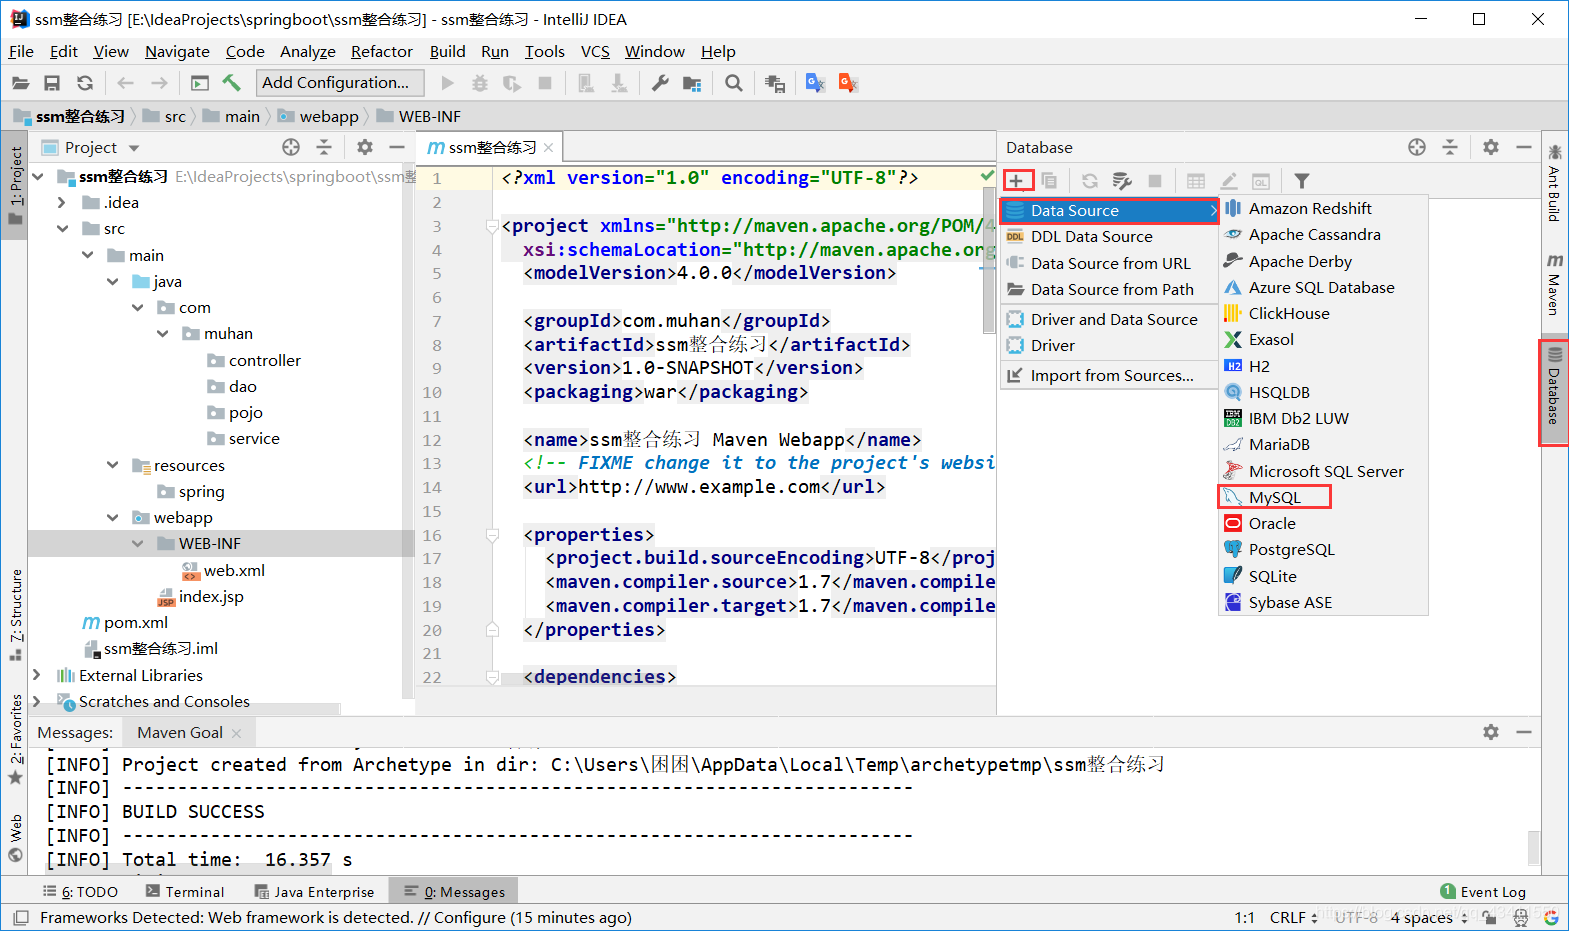
Task: Close the ssm整合练习 editor tab
Action: 548,147
